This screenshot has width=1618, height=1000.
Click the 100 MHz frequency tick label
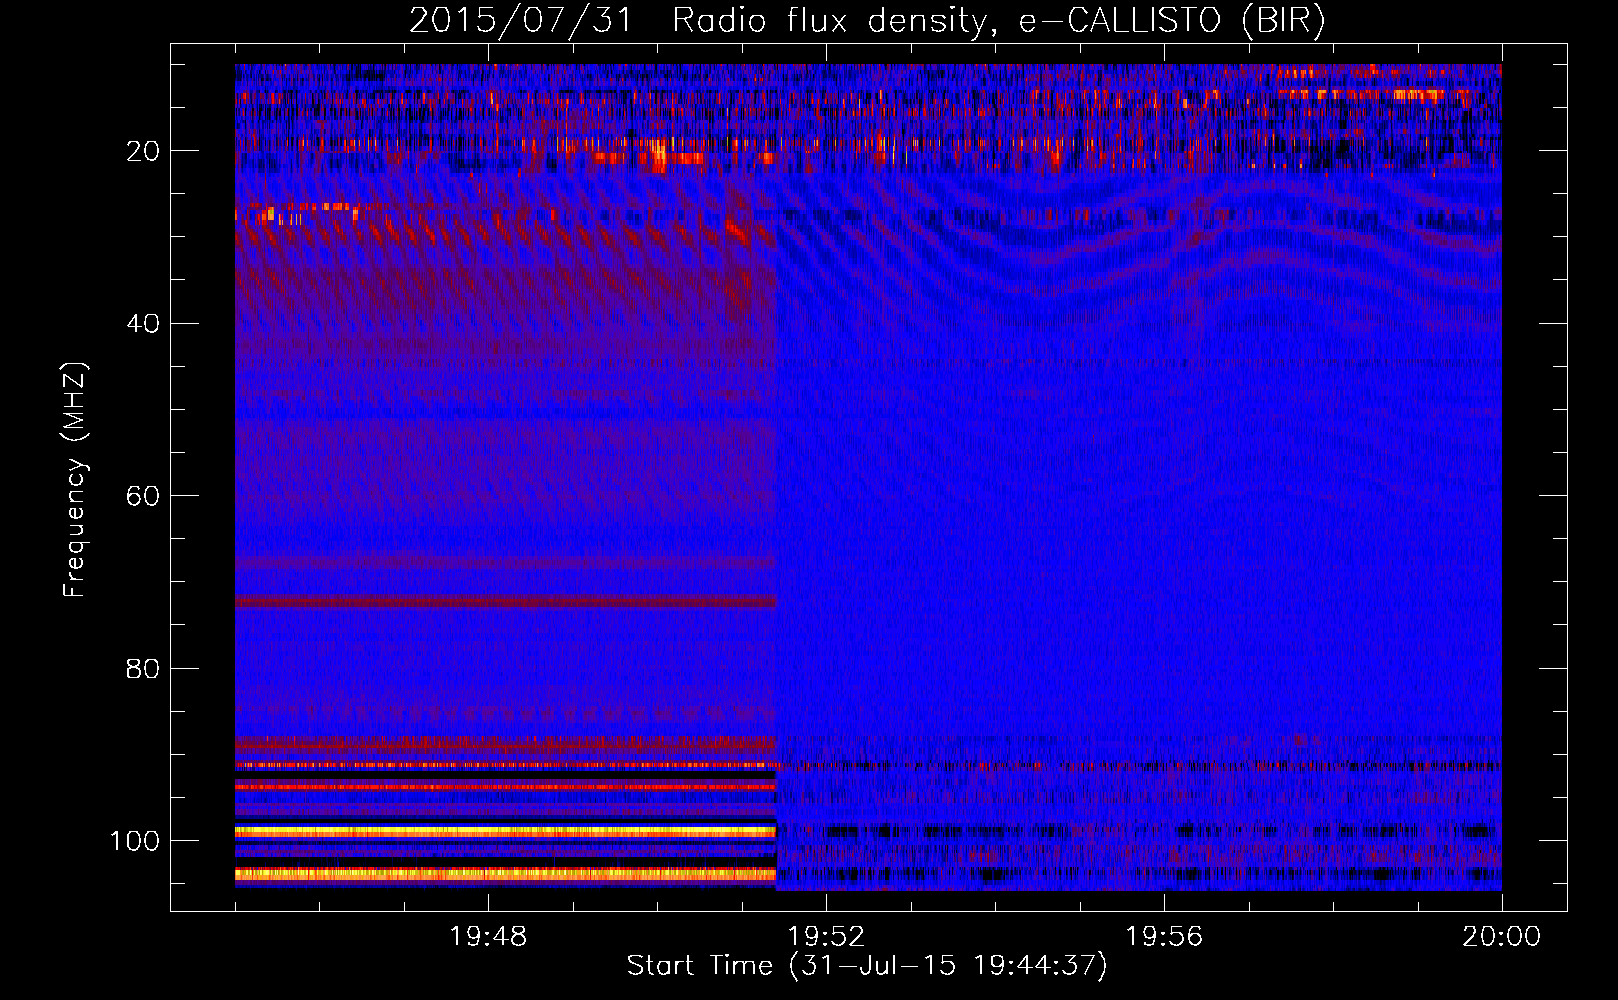pyautogui.click(x=134, y=841)
